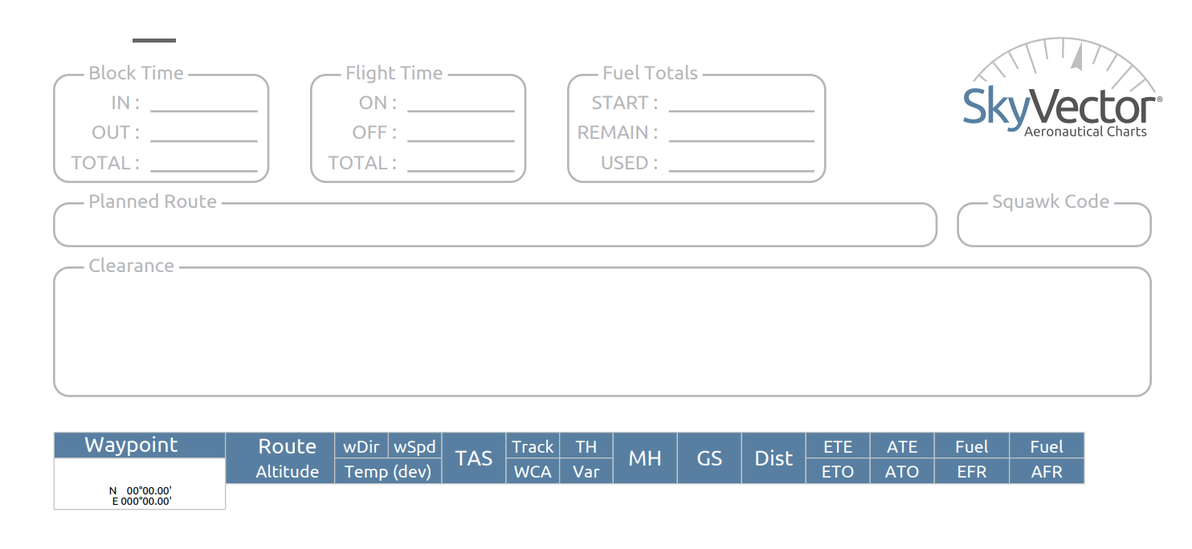Click the Block Time OUT line
The height and width of the screenshot is (549, 1192).
pos(203,132)
